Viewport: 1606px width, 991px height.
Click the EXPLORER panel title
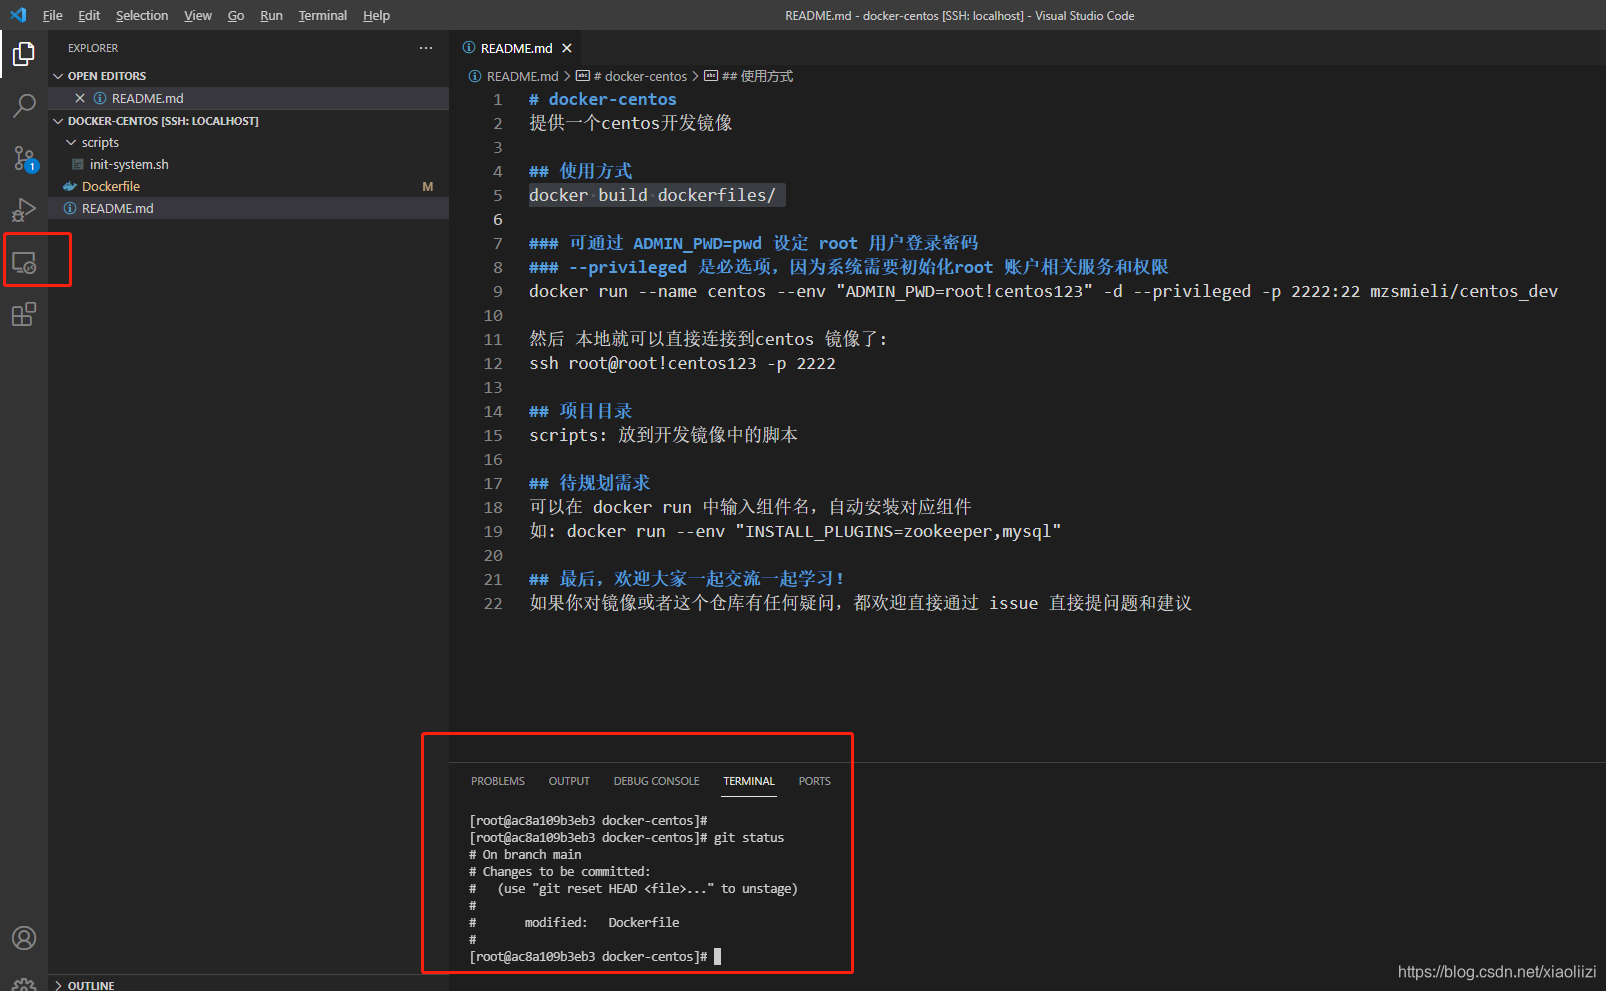93,48
